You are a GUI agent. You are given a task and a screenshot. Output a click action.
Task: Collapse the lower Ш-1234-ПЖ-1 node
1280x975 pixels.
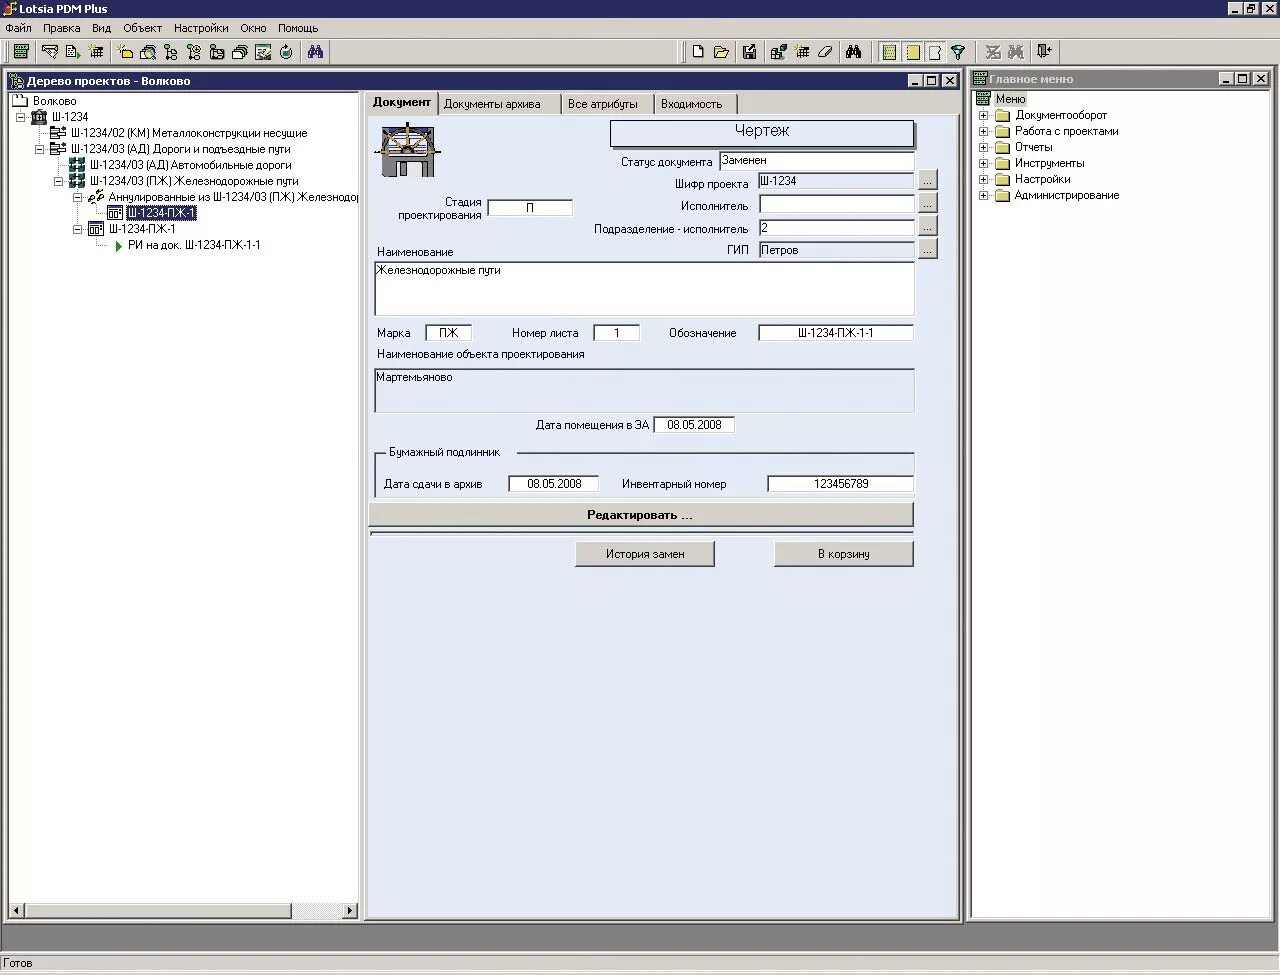[x=77, y=229]
